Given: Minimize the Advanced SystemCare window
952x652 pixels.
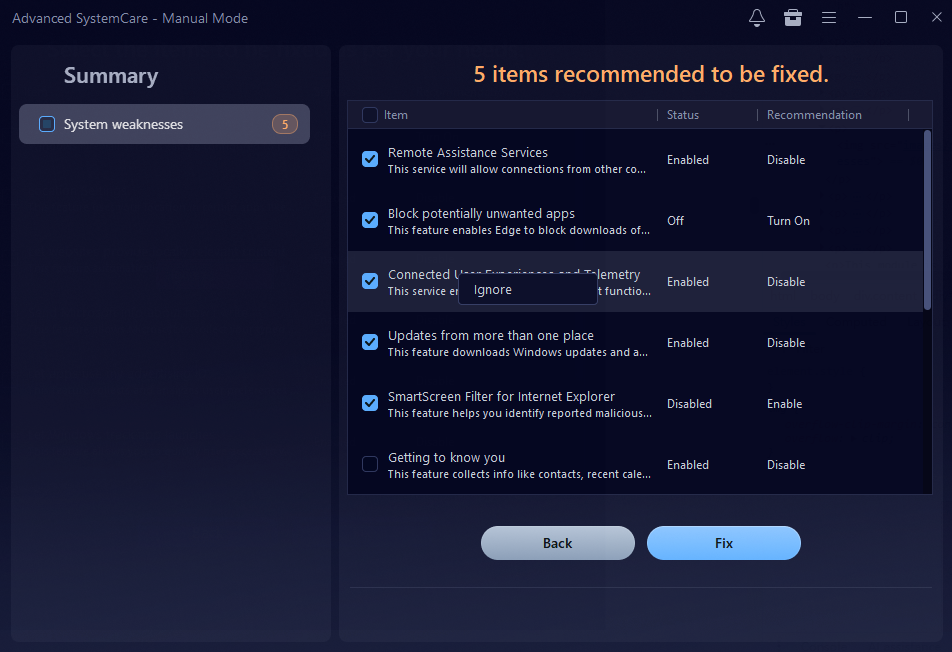Looking at the screenshot, I should [865, 18].
